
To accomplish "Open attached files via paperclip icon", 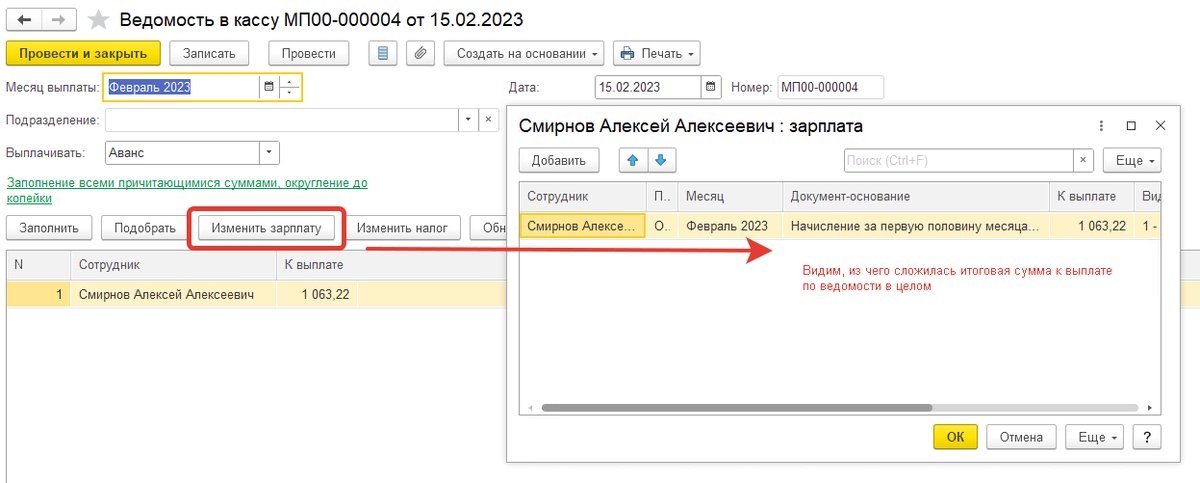I will (x=421, y=53).
